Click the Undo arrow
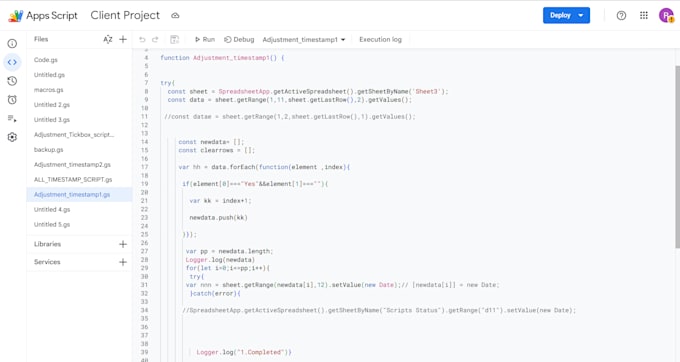Screen dimensions: 680x362 (x=142, y=39)
